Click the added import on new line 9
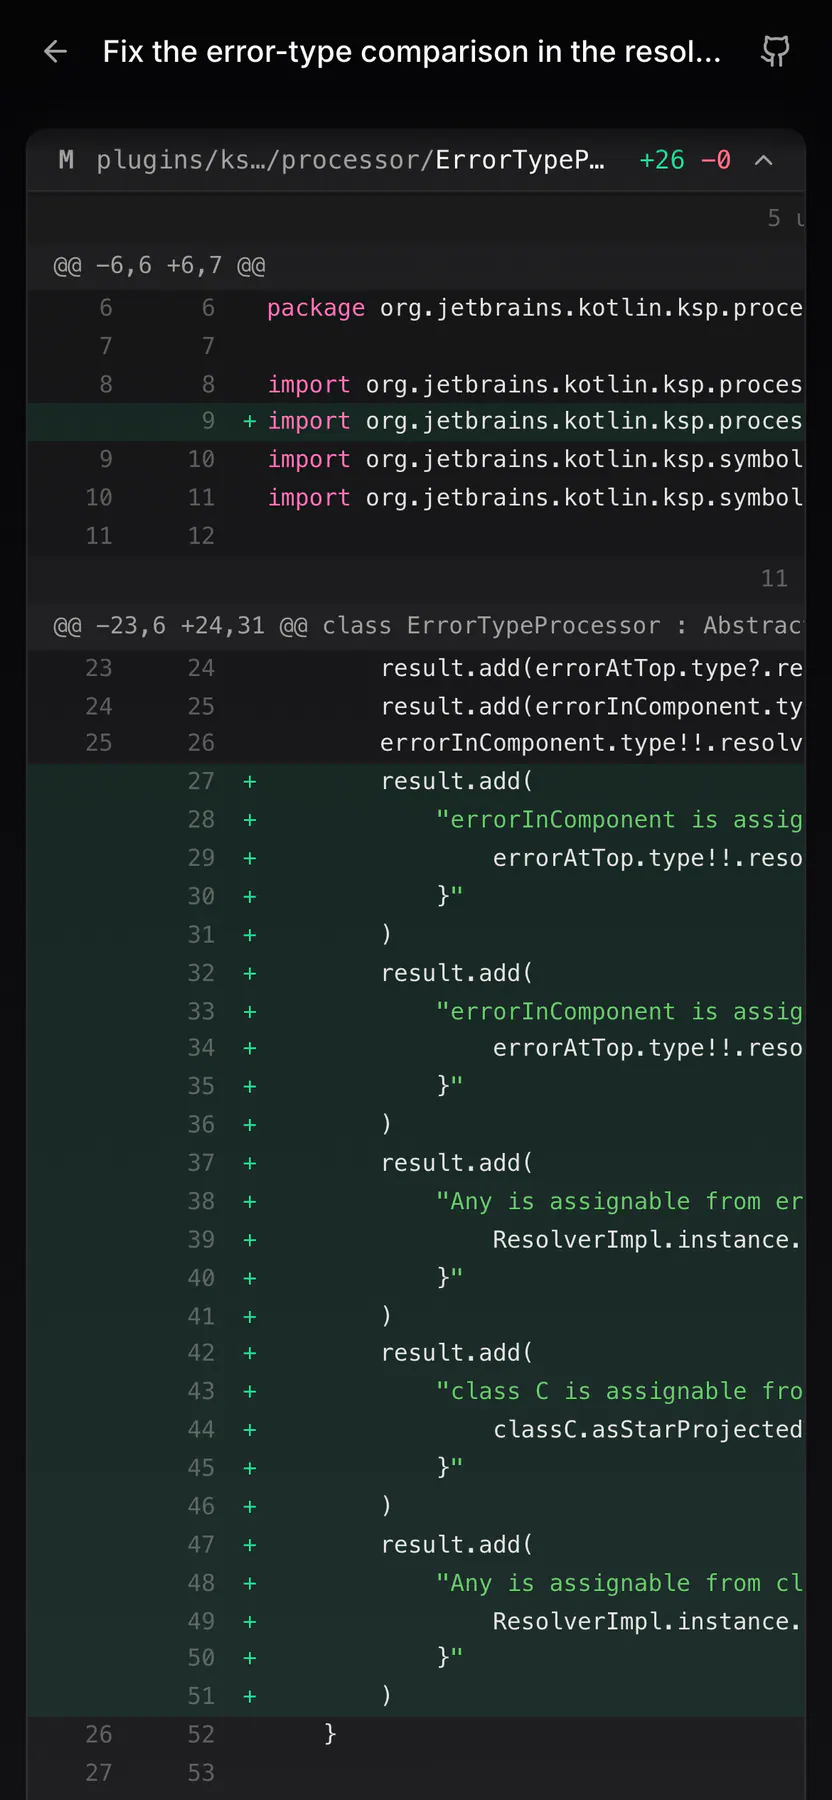The width and height of the screenshot is (832, 1800). 535,421
